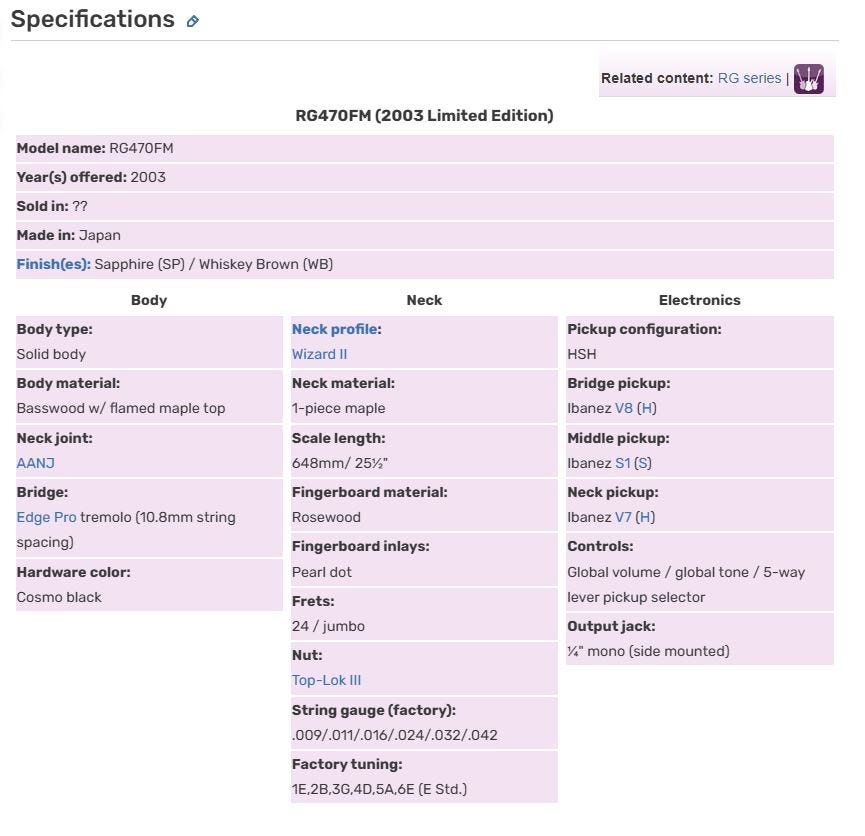Open the (S) link in Middle pickup row
Screen dimensions: 865x836
click(643, 463)
